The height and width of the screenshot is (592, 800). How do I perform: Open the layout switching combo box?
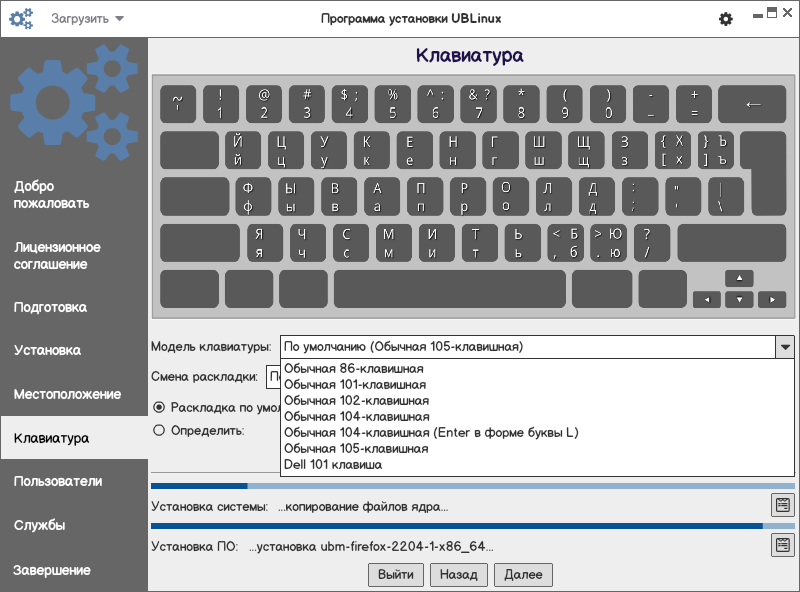tap(273, 377)
